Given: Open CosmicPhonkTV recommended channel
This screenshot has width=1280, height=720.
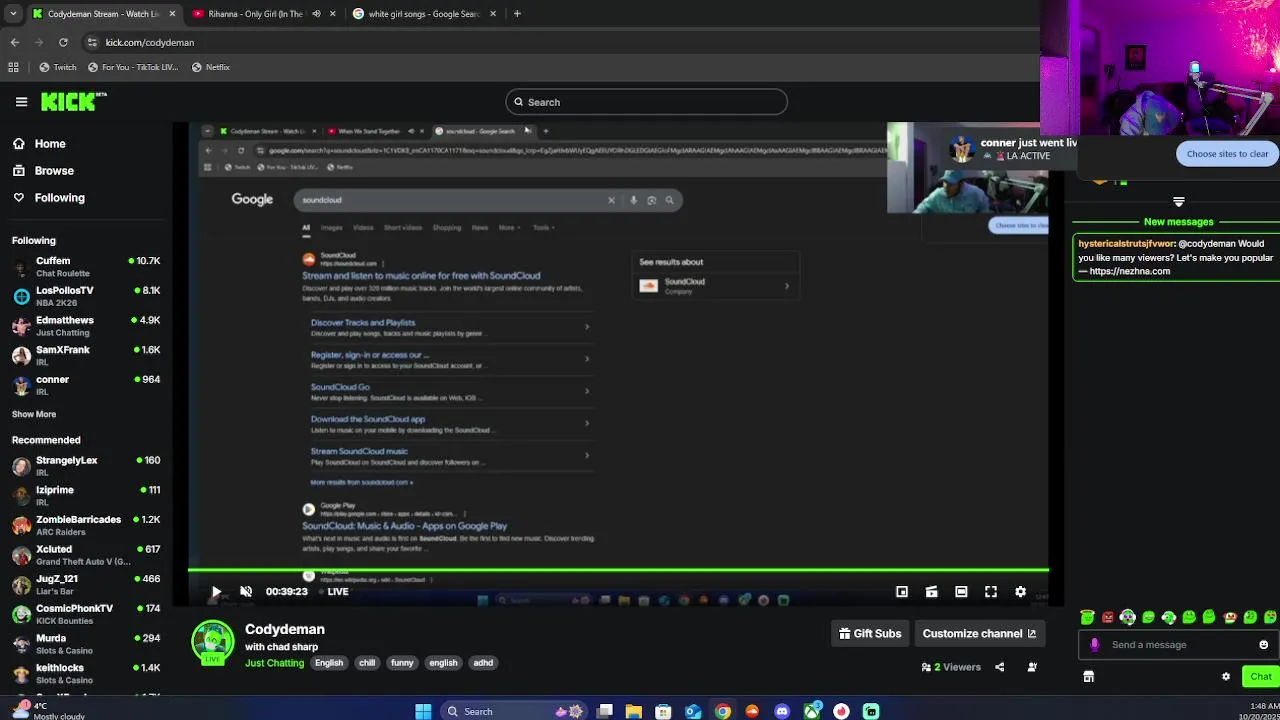Looking at the screenshot, I should [86, 614].
